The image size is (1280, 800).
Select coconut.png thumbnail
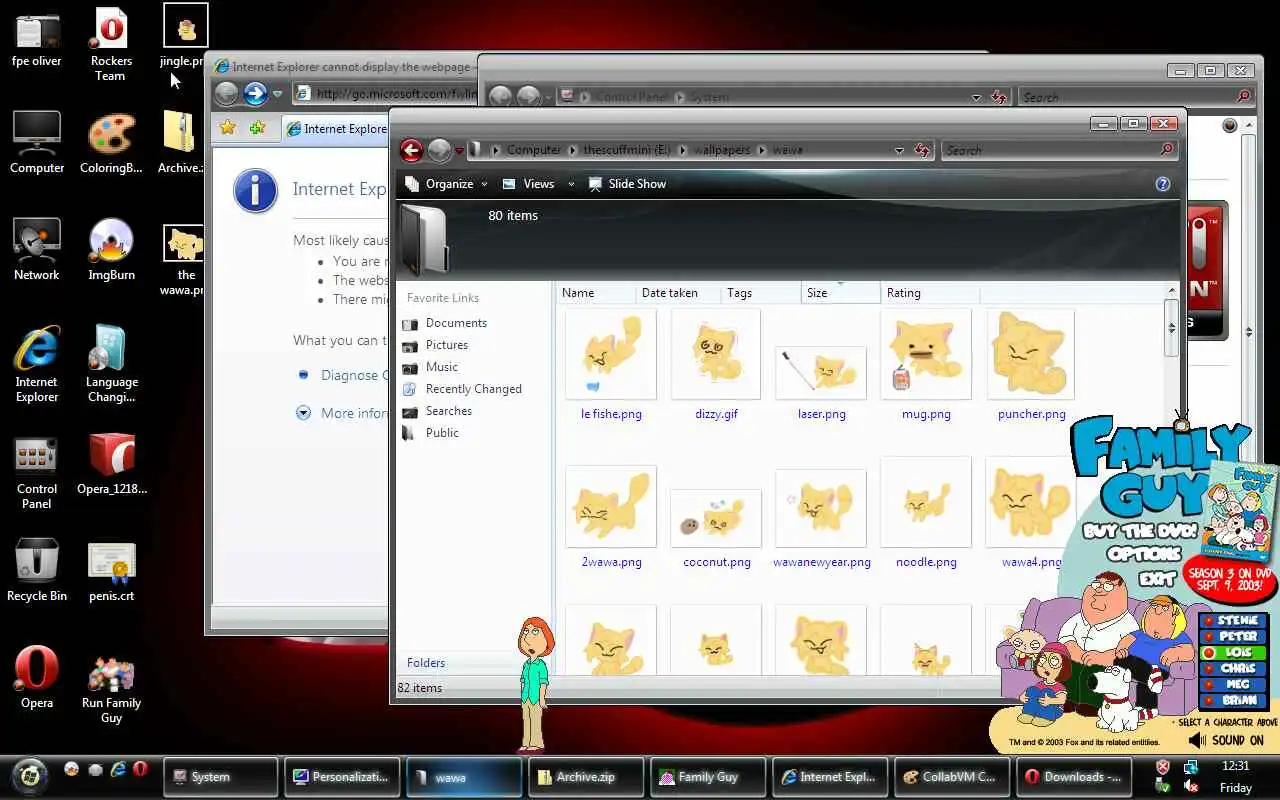[716, 519]
